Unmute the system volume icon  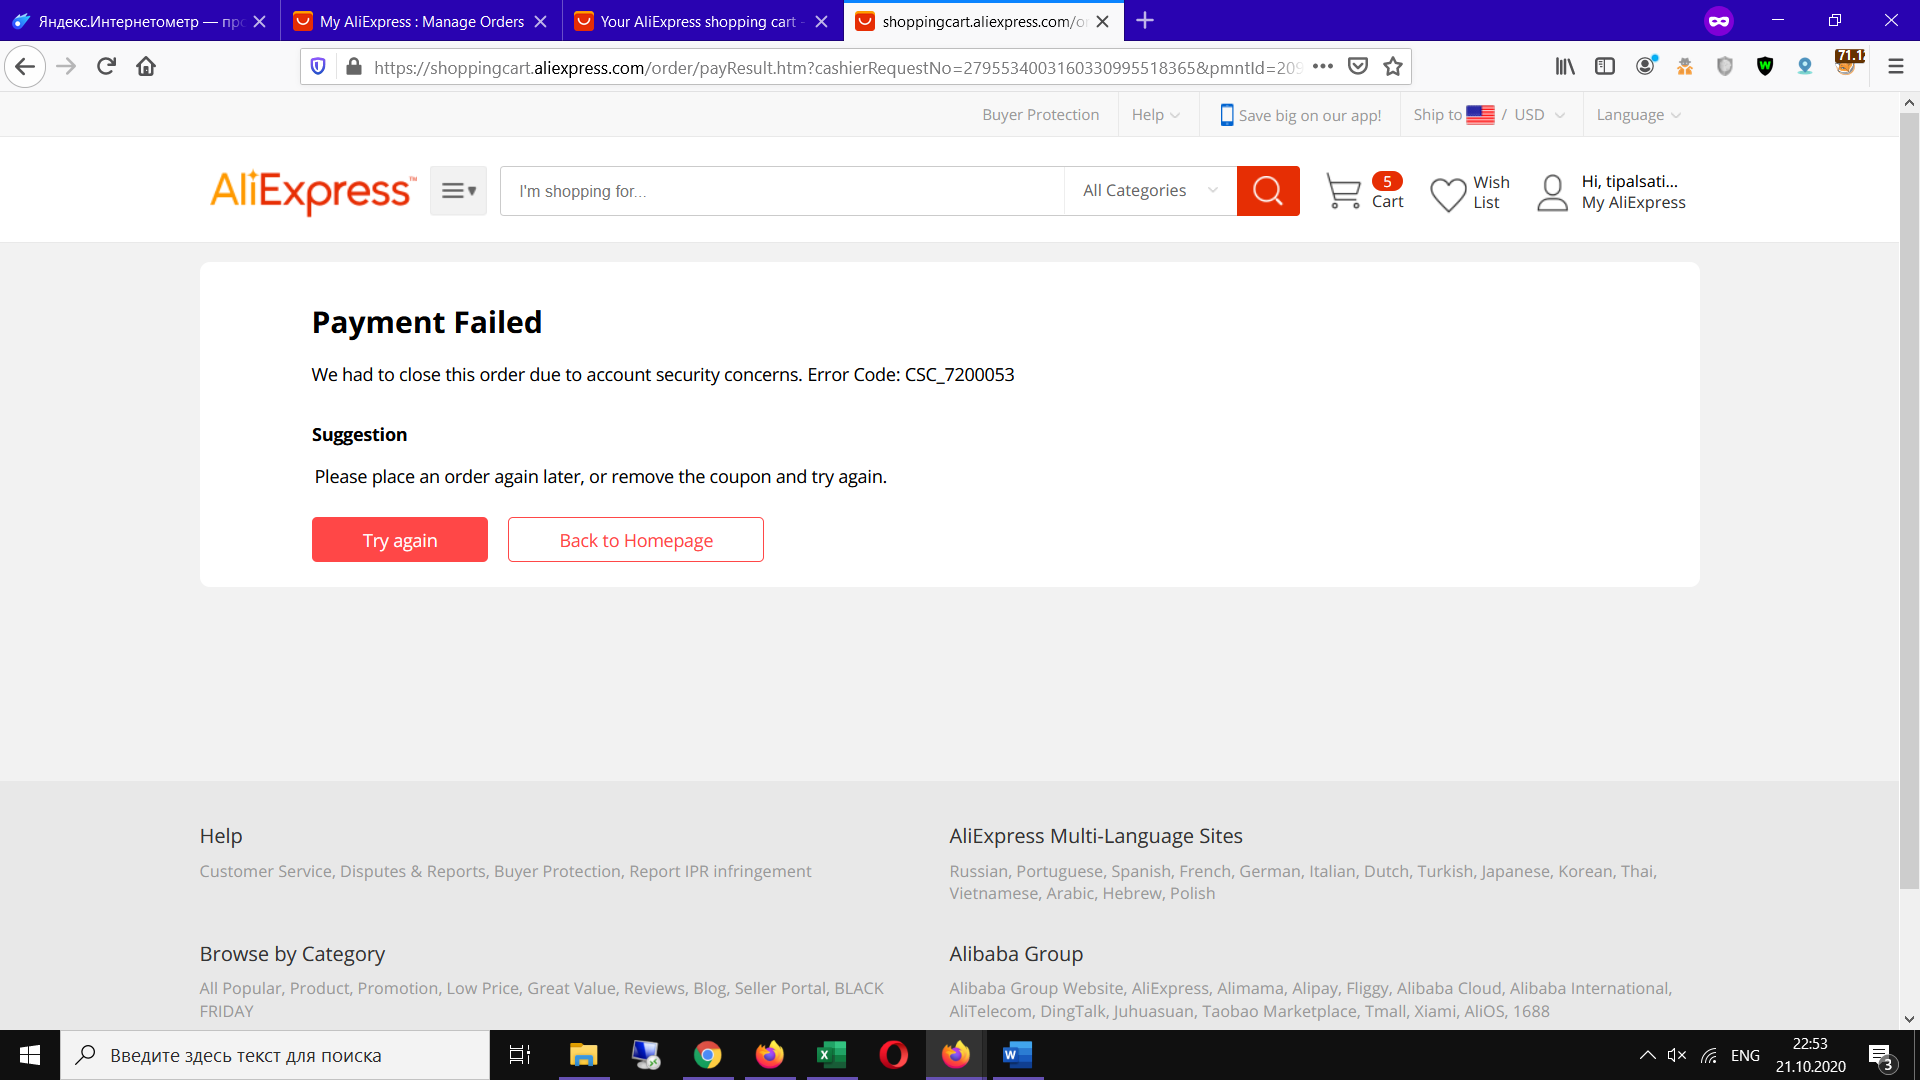tap(1677, 1055)
